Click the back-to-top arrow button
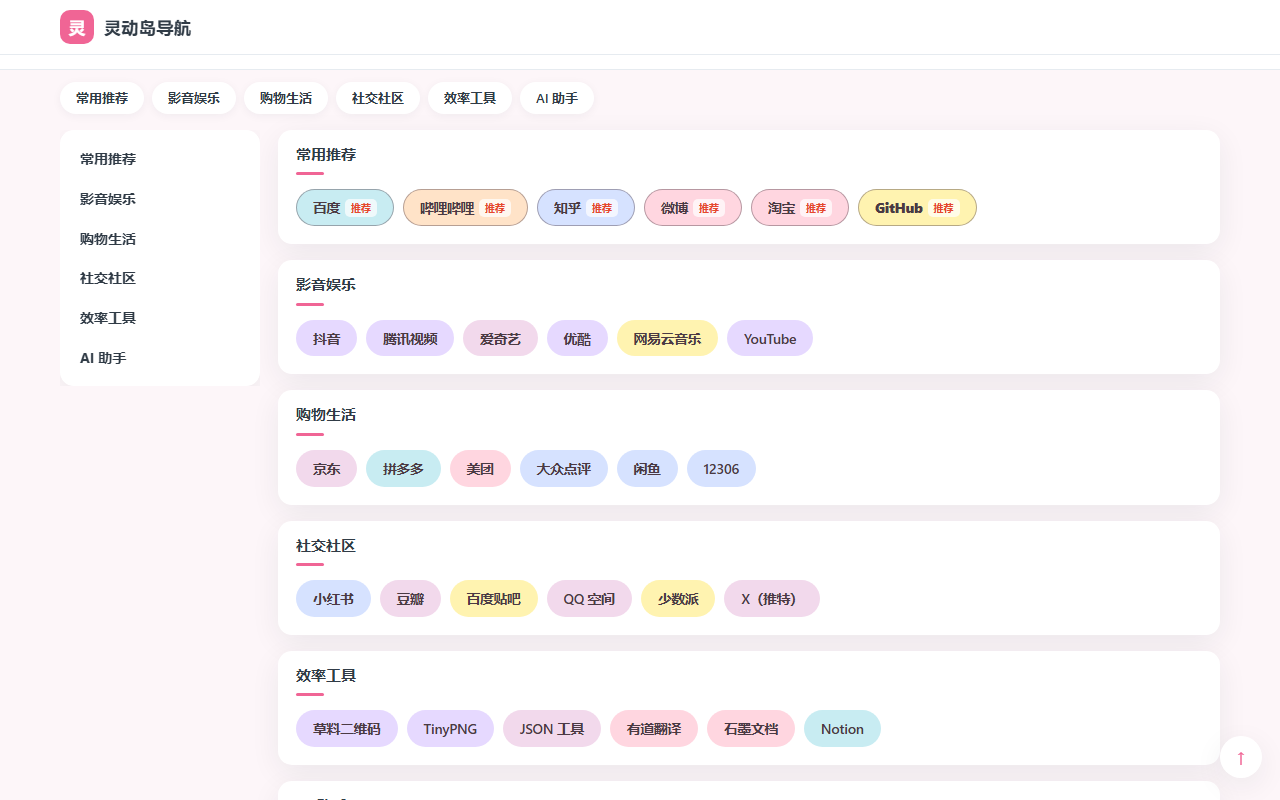 pyautogui.click(x=1241, y=757)
